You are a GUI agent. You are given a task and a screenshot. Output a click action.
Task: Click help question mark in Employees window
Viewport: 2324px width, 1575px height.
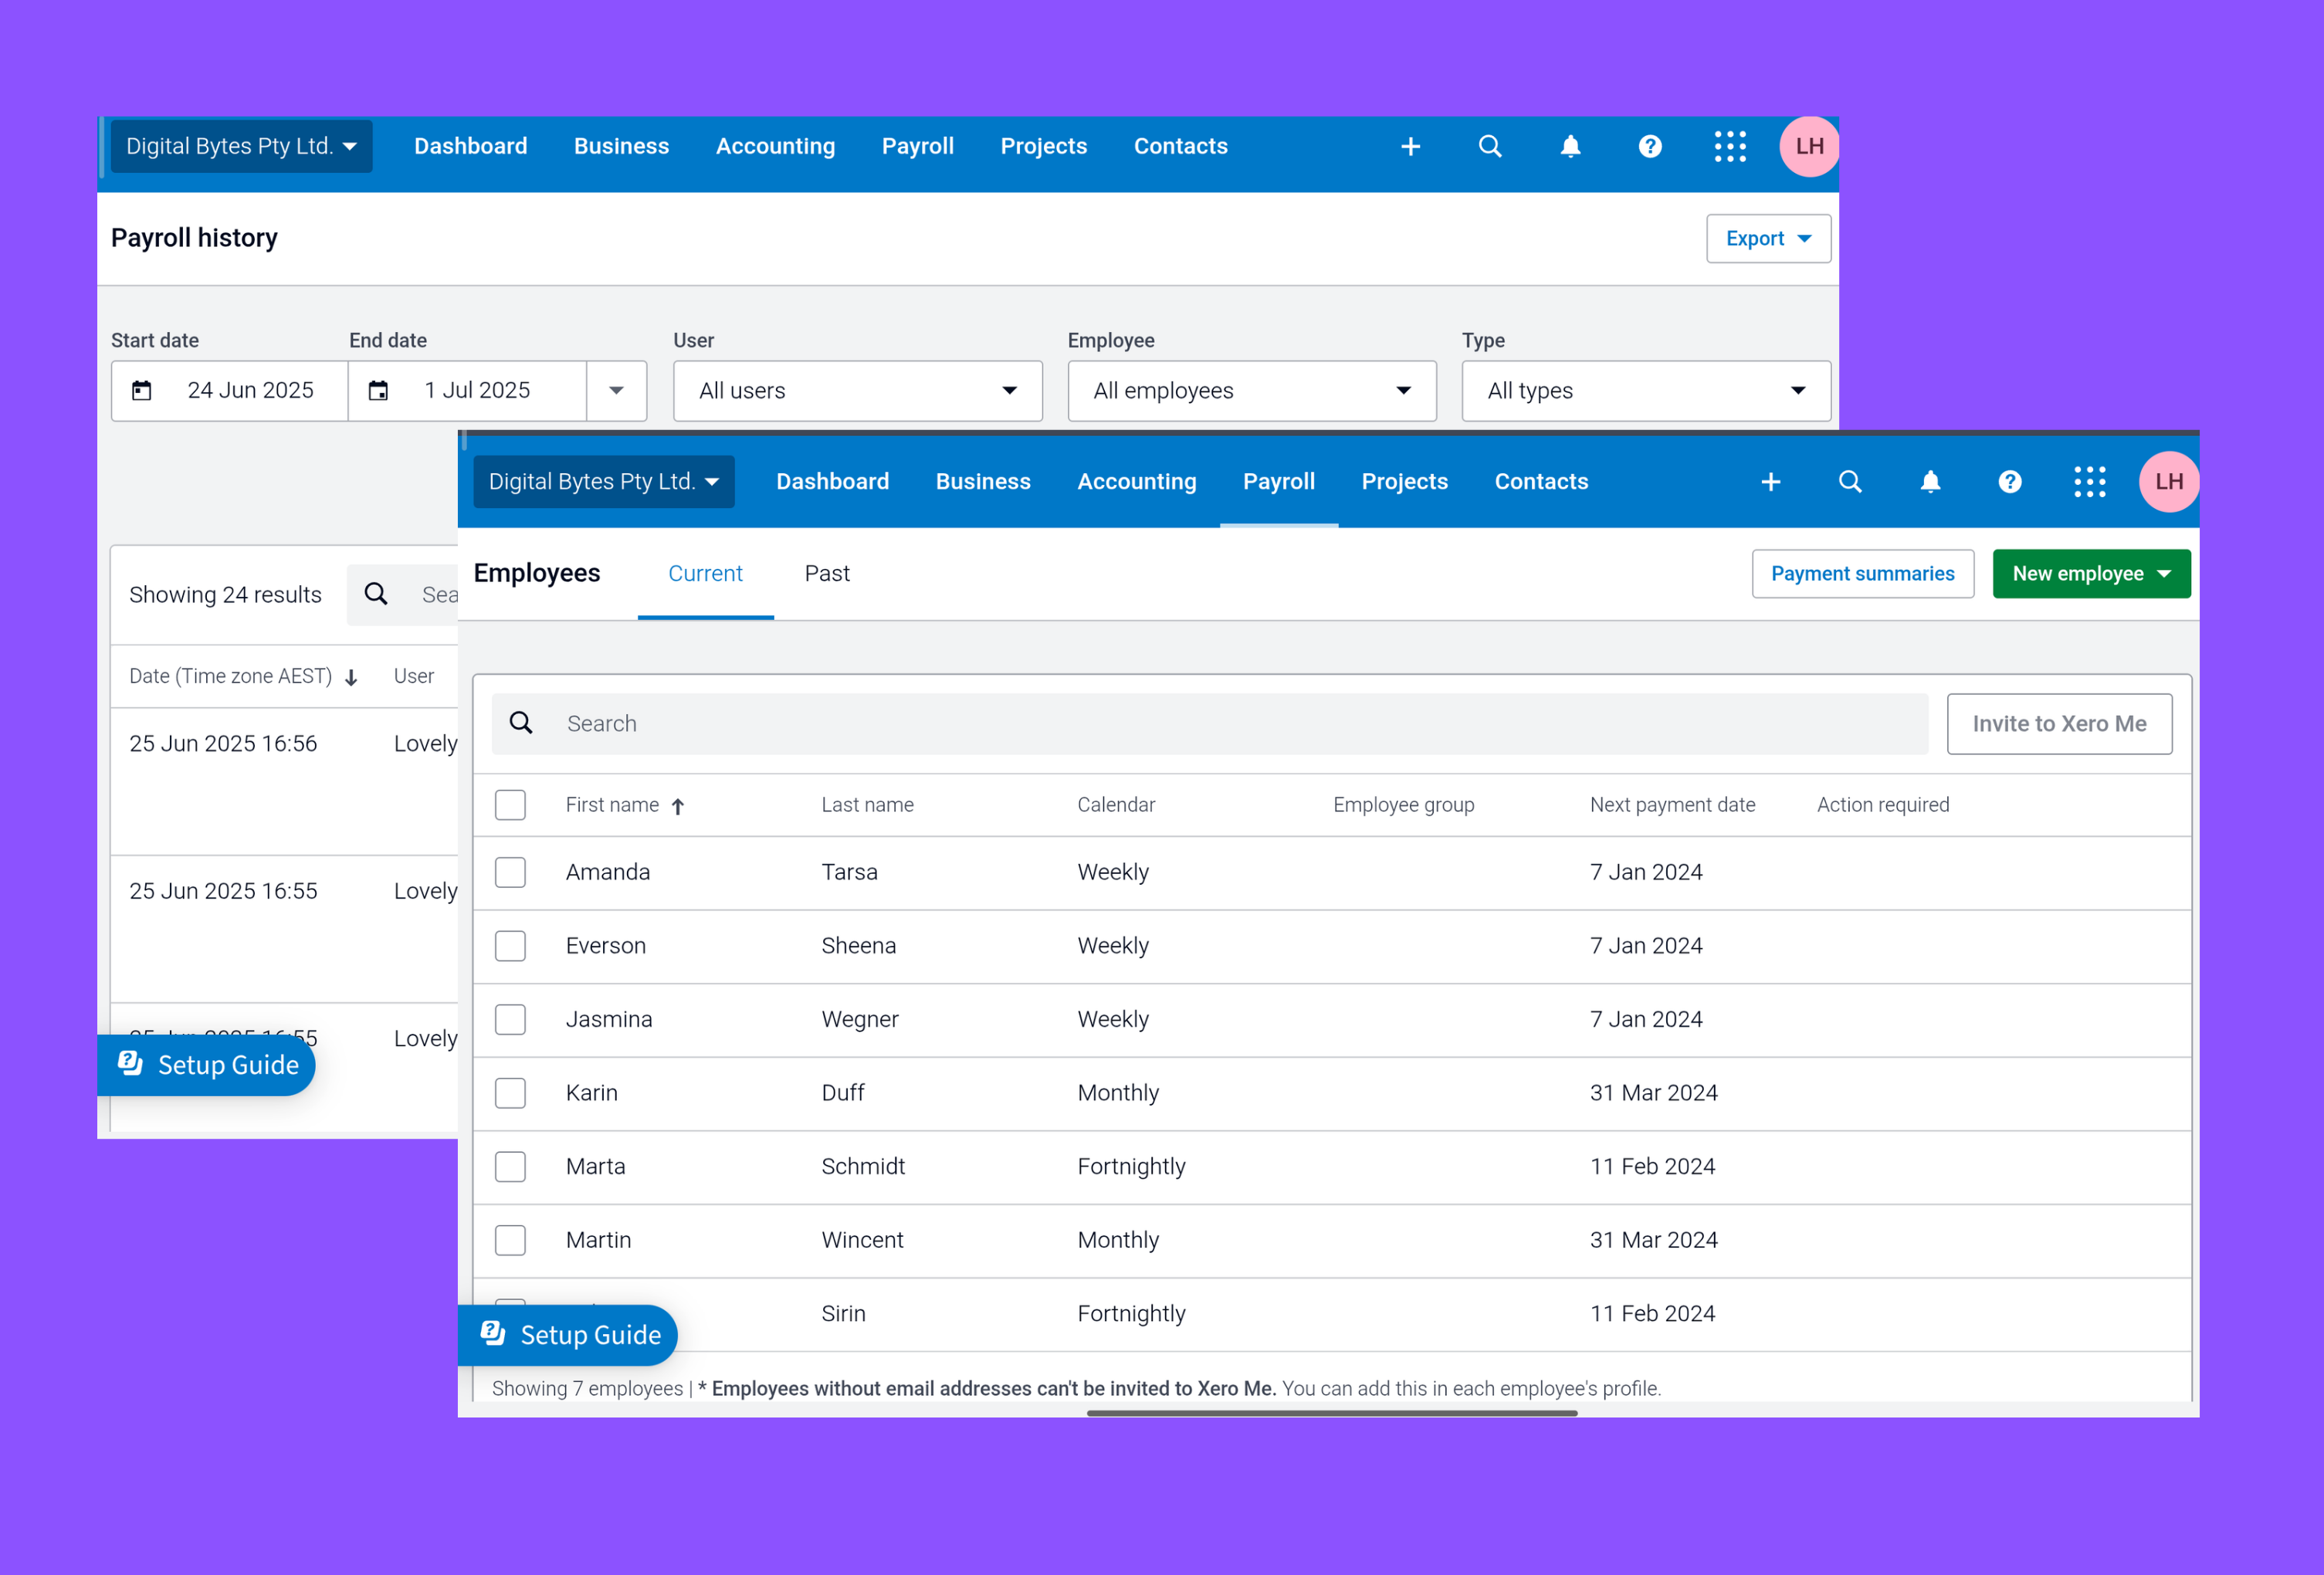point(2010,482)
